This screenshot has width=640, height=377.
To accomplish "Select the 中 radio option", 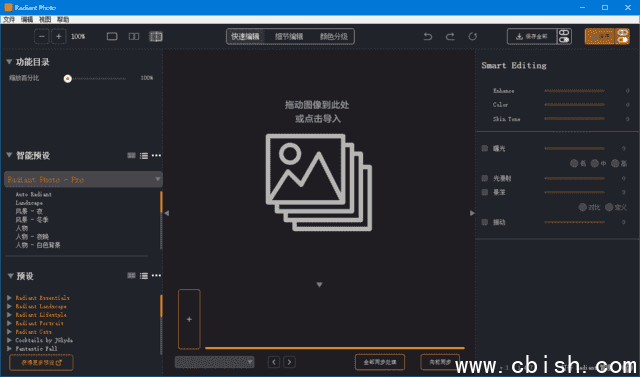I will point(595,164).
